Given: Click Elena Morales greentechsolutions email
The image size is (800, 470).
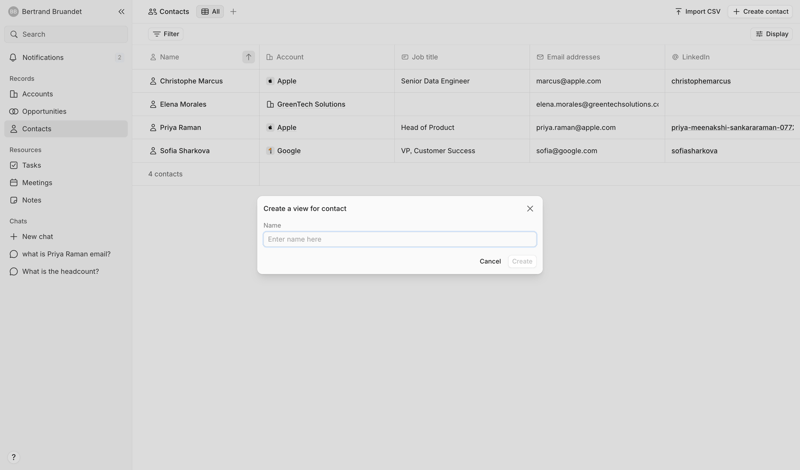Looking at the screenshot, I should point(597,104).
